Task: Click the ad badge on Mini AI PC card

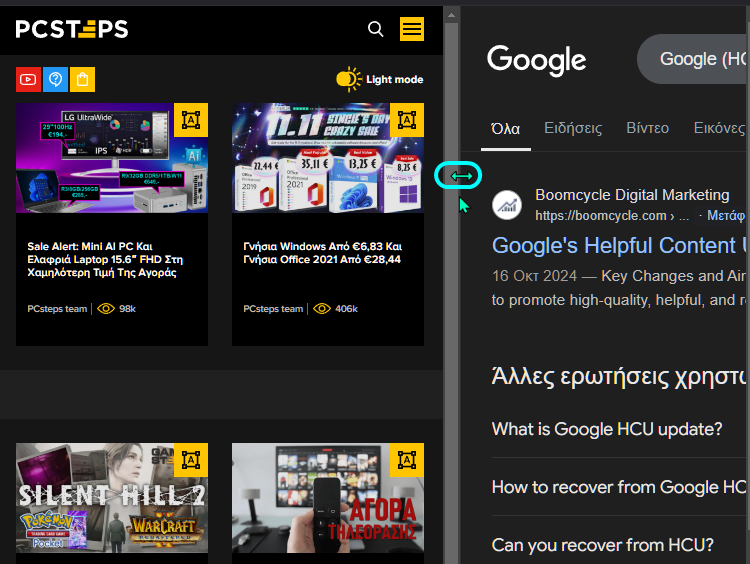Action: [x=191, y=120]
